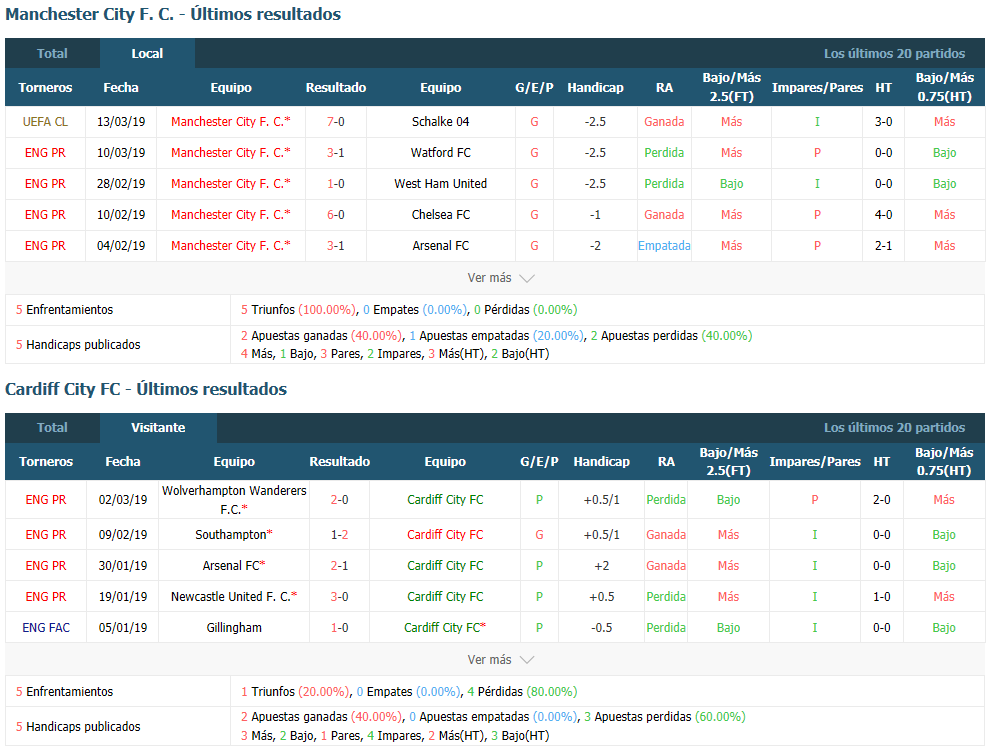Click the Empatada RA cell
The height and width of the screenshot is (752, 996).
pyautogui.click(x=664, y=246)
